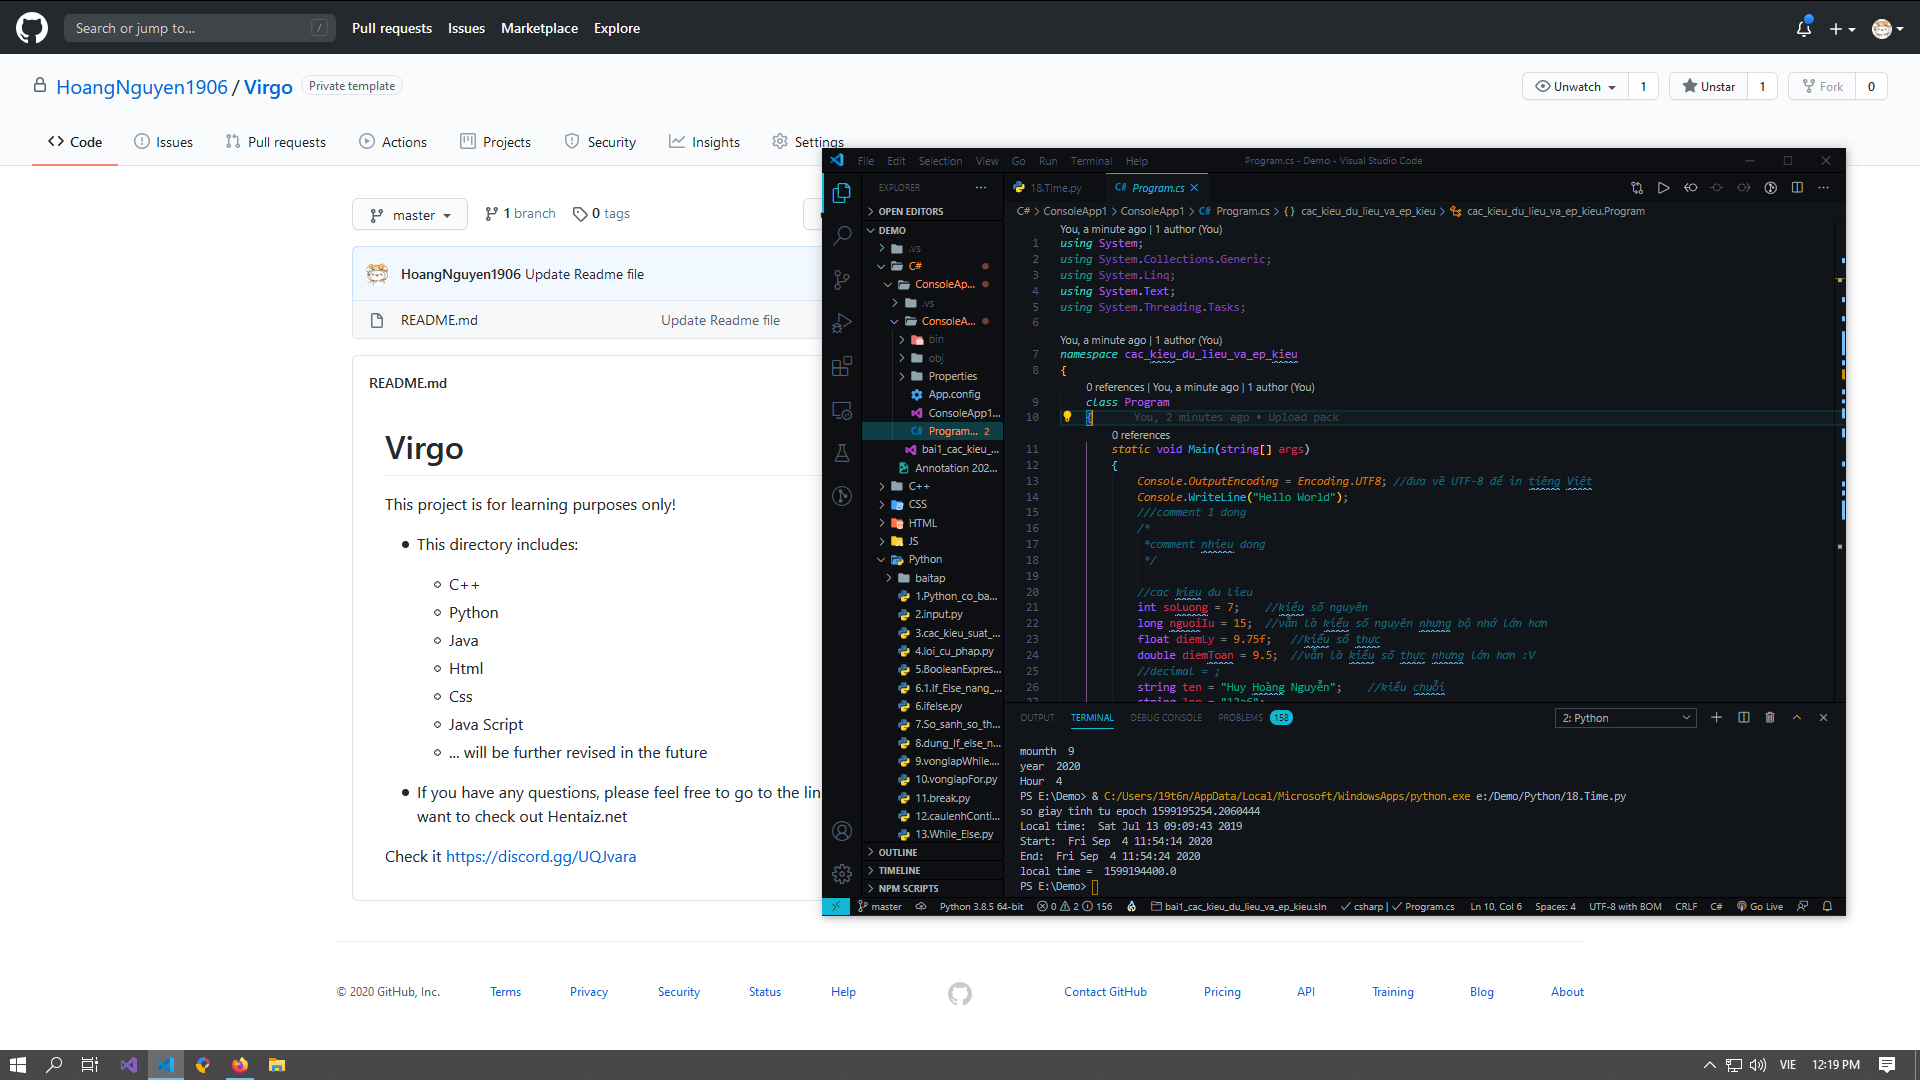
Task: Expand the OUTLINE section
Action: coord(897,852)
